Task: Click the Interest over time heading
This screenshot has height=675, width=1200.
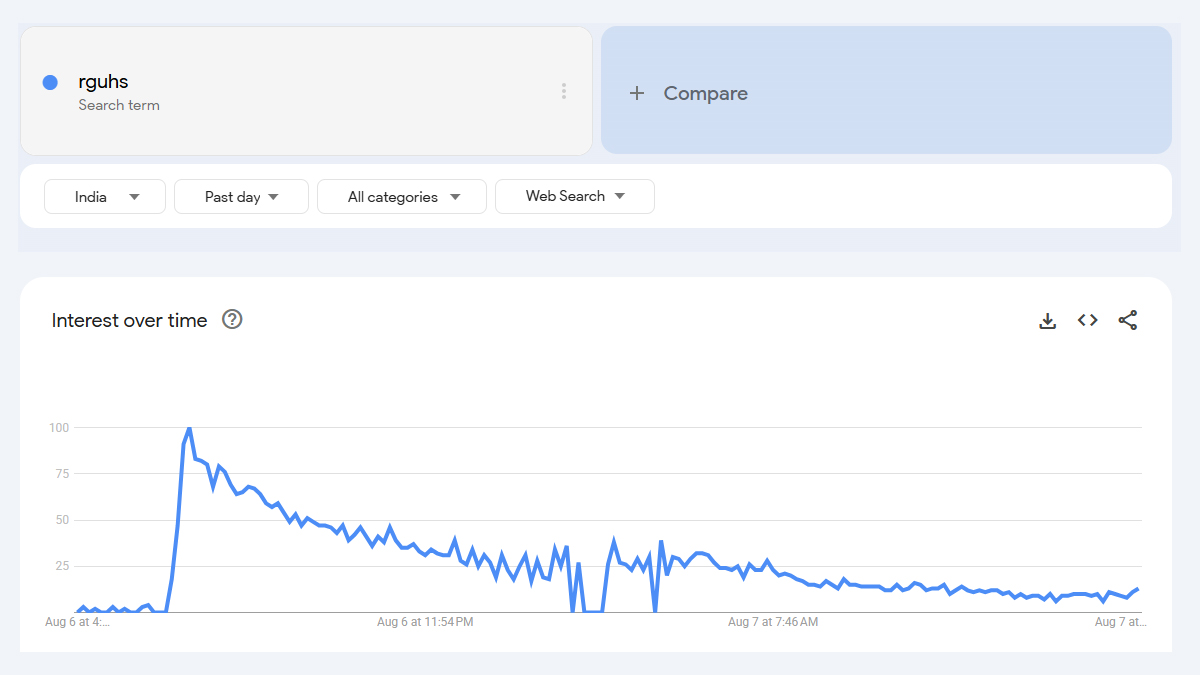Action: (128, 320)
